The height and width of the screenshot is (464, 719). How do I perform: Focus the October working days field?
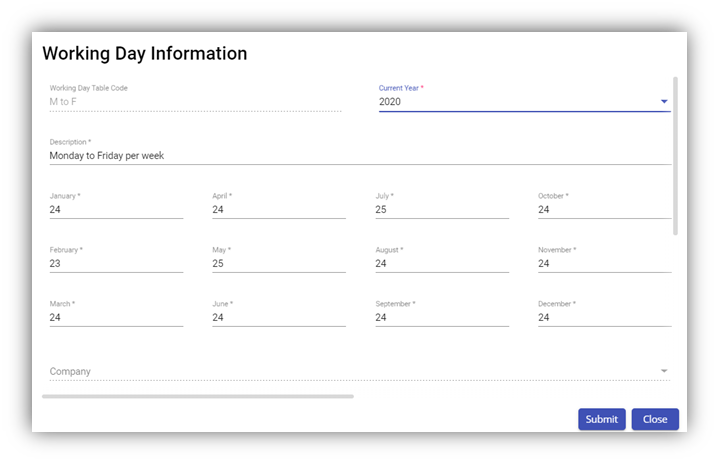click(x=604, y=210)
